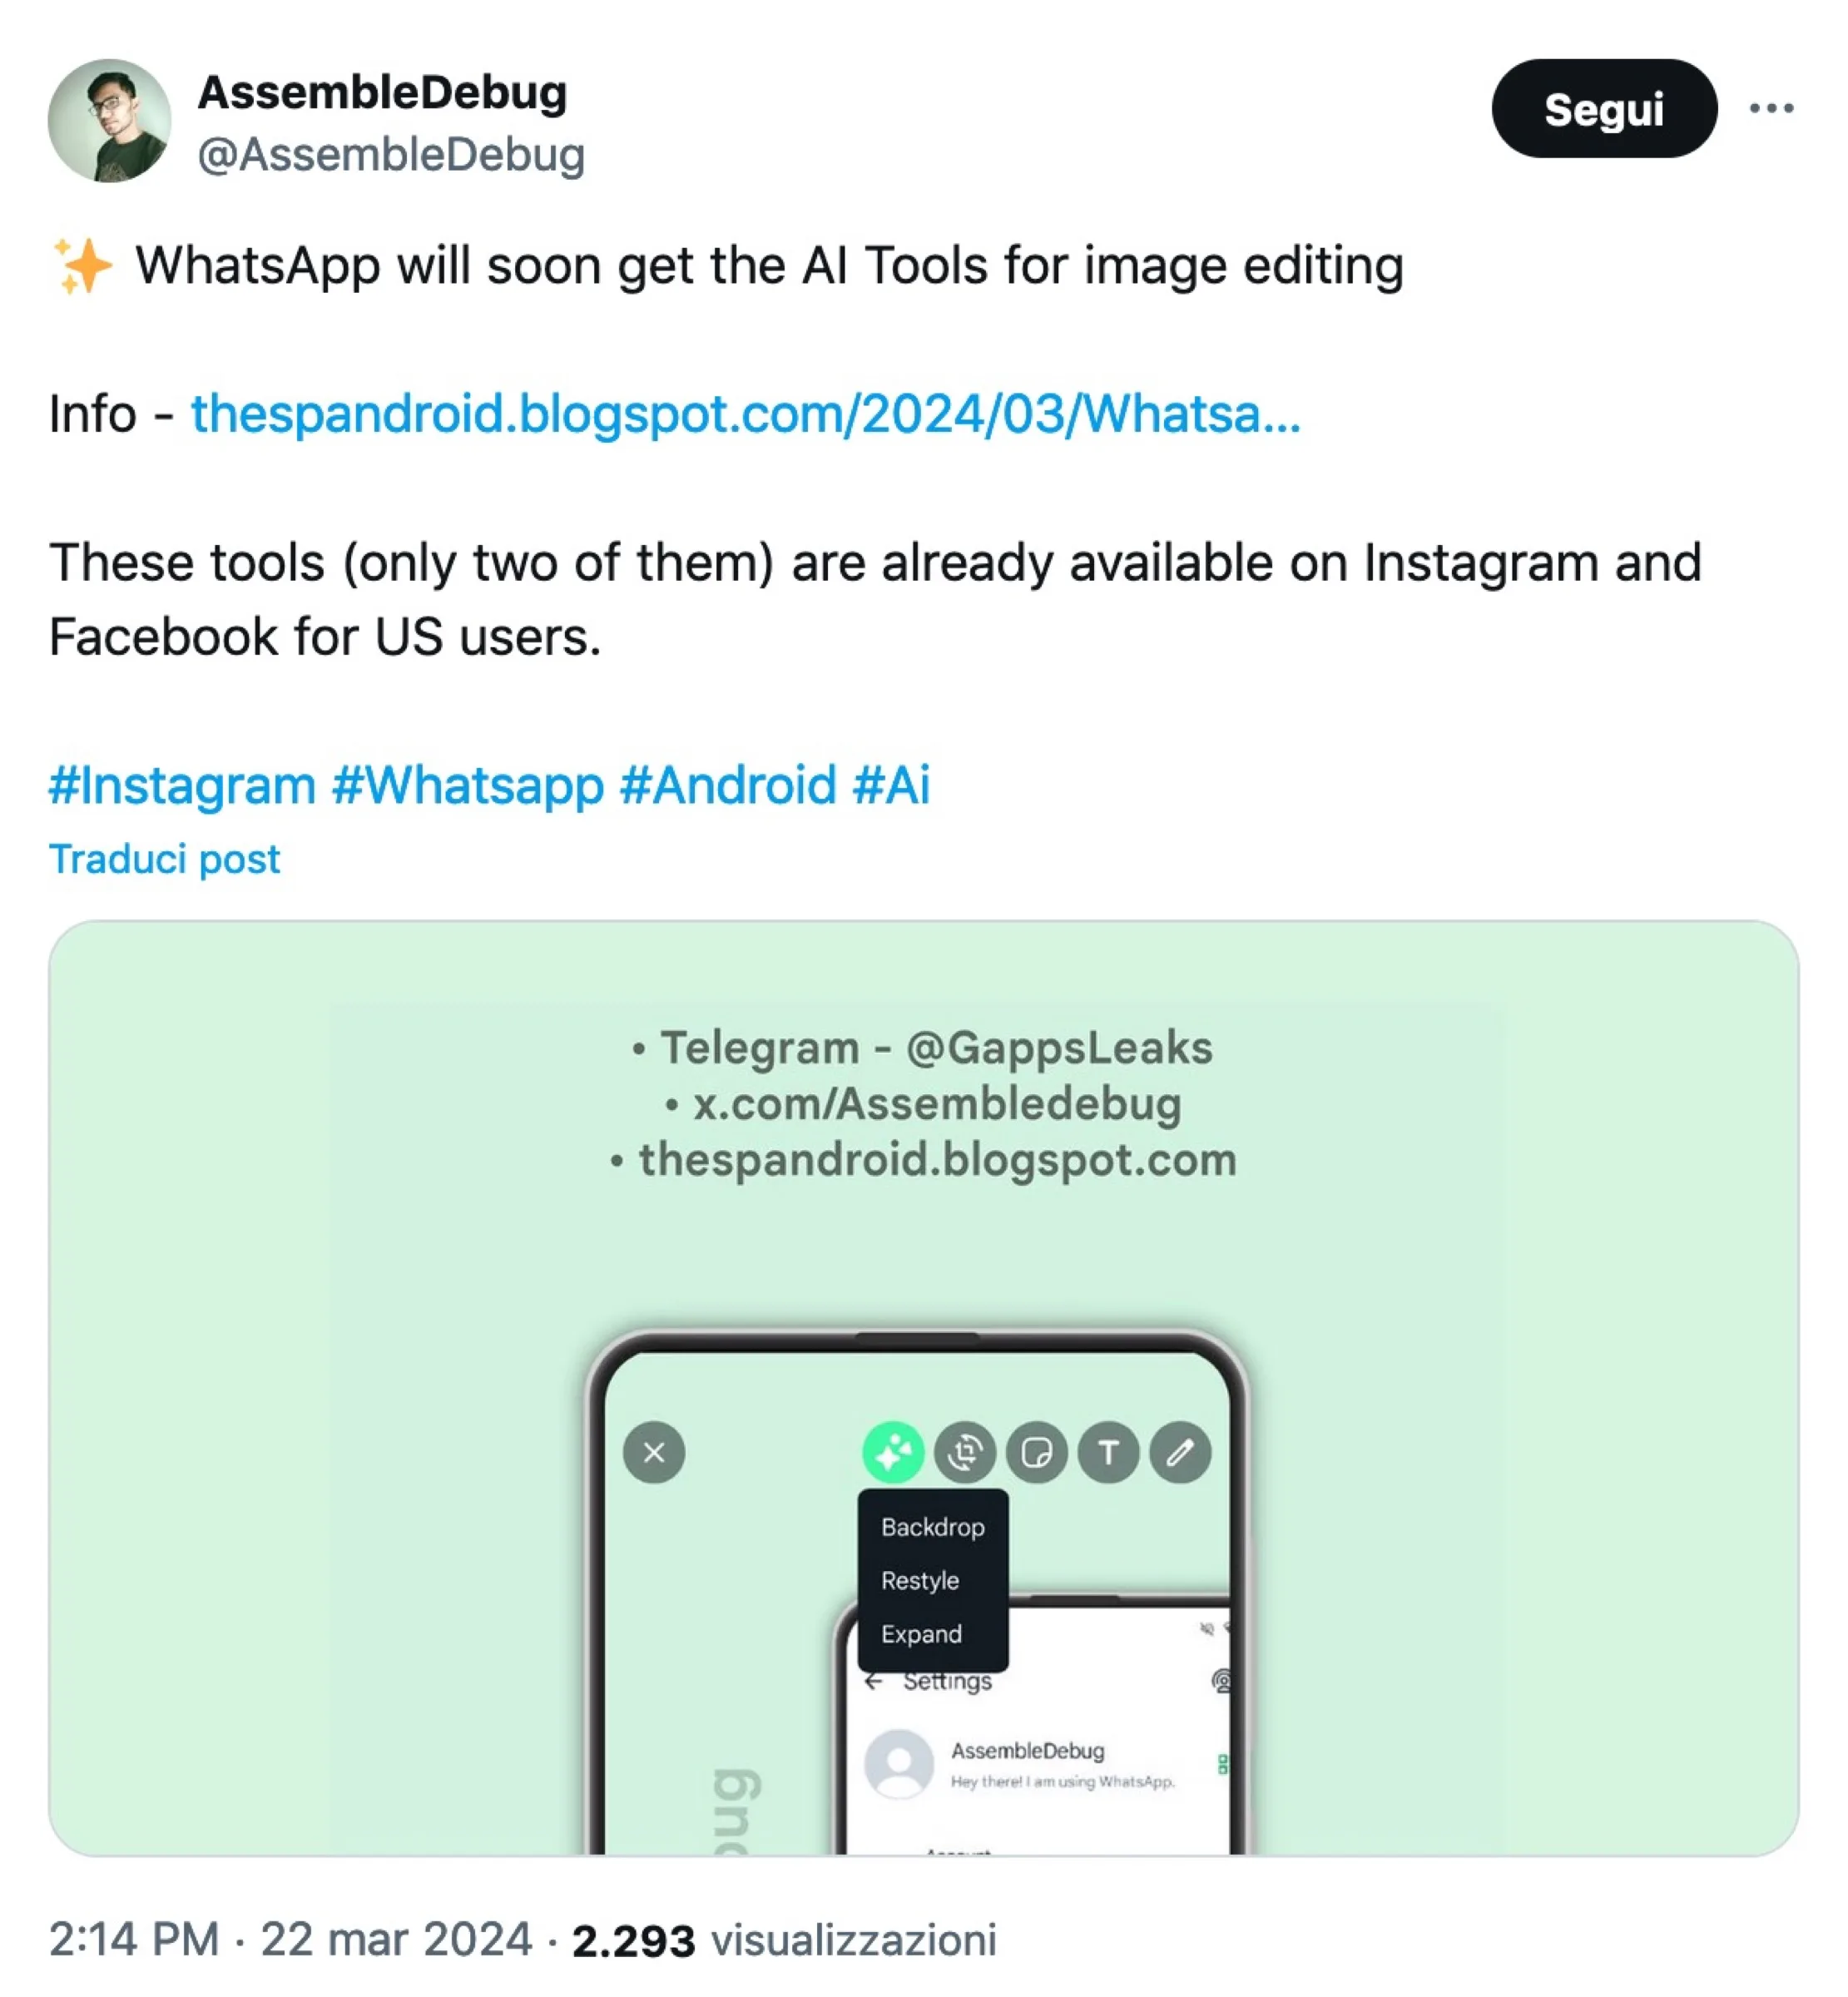Choose Backdrop from the AI menu

coord(932,1527)
